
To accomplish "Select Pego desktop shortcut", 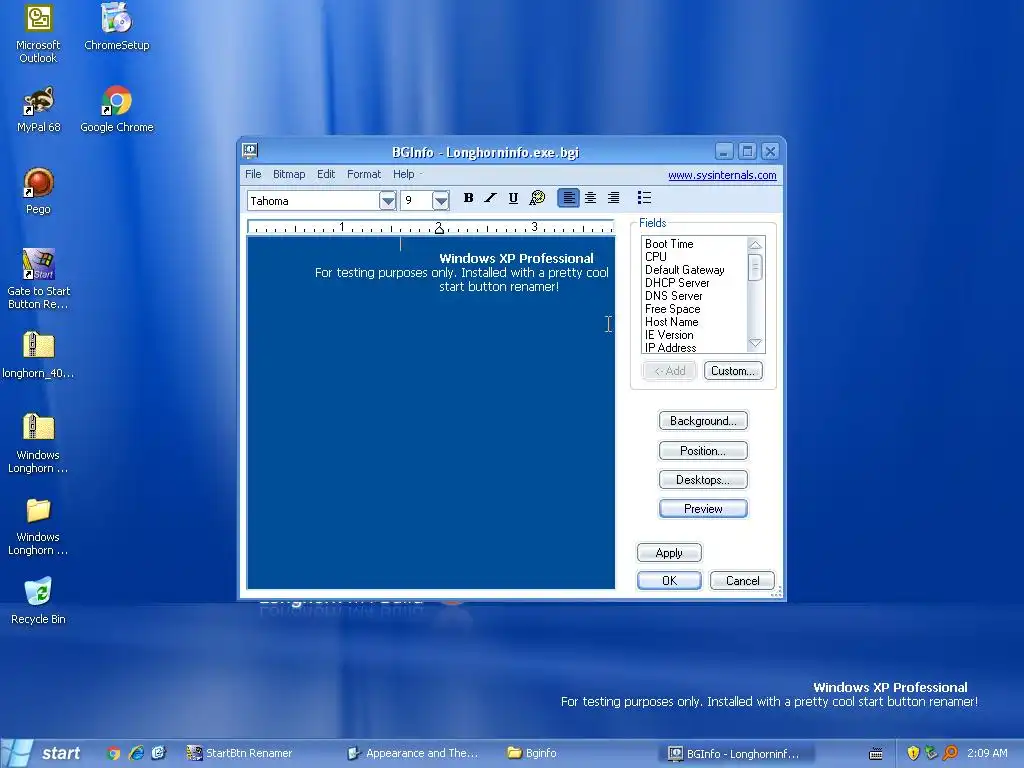I will [x=38, y=191].
